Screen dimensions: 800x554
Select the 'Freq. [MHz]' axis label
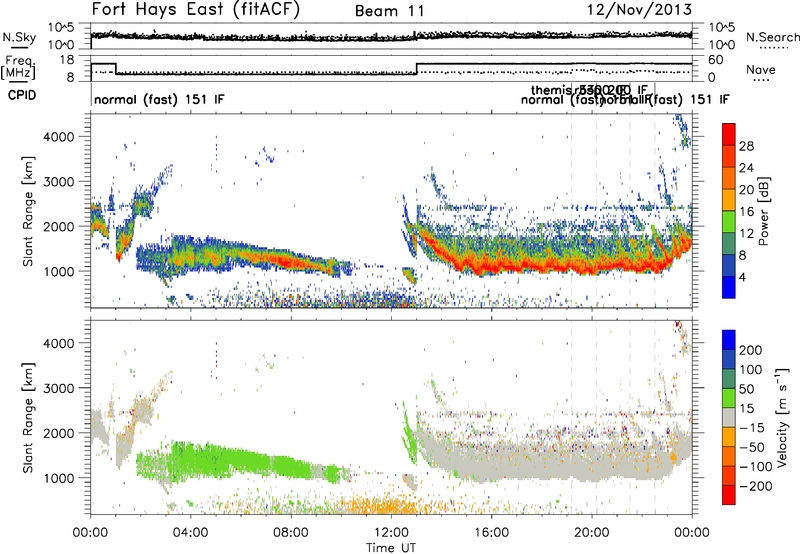[x=19, y=67]
